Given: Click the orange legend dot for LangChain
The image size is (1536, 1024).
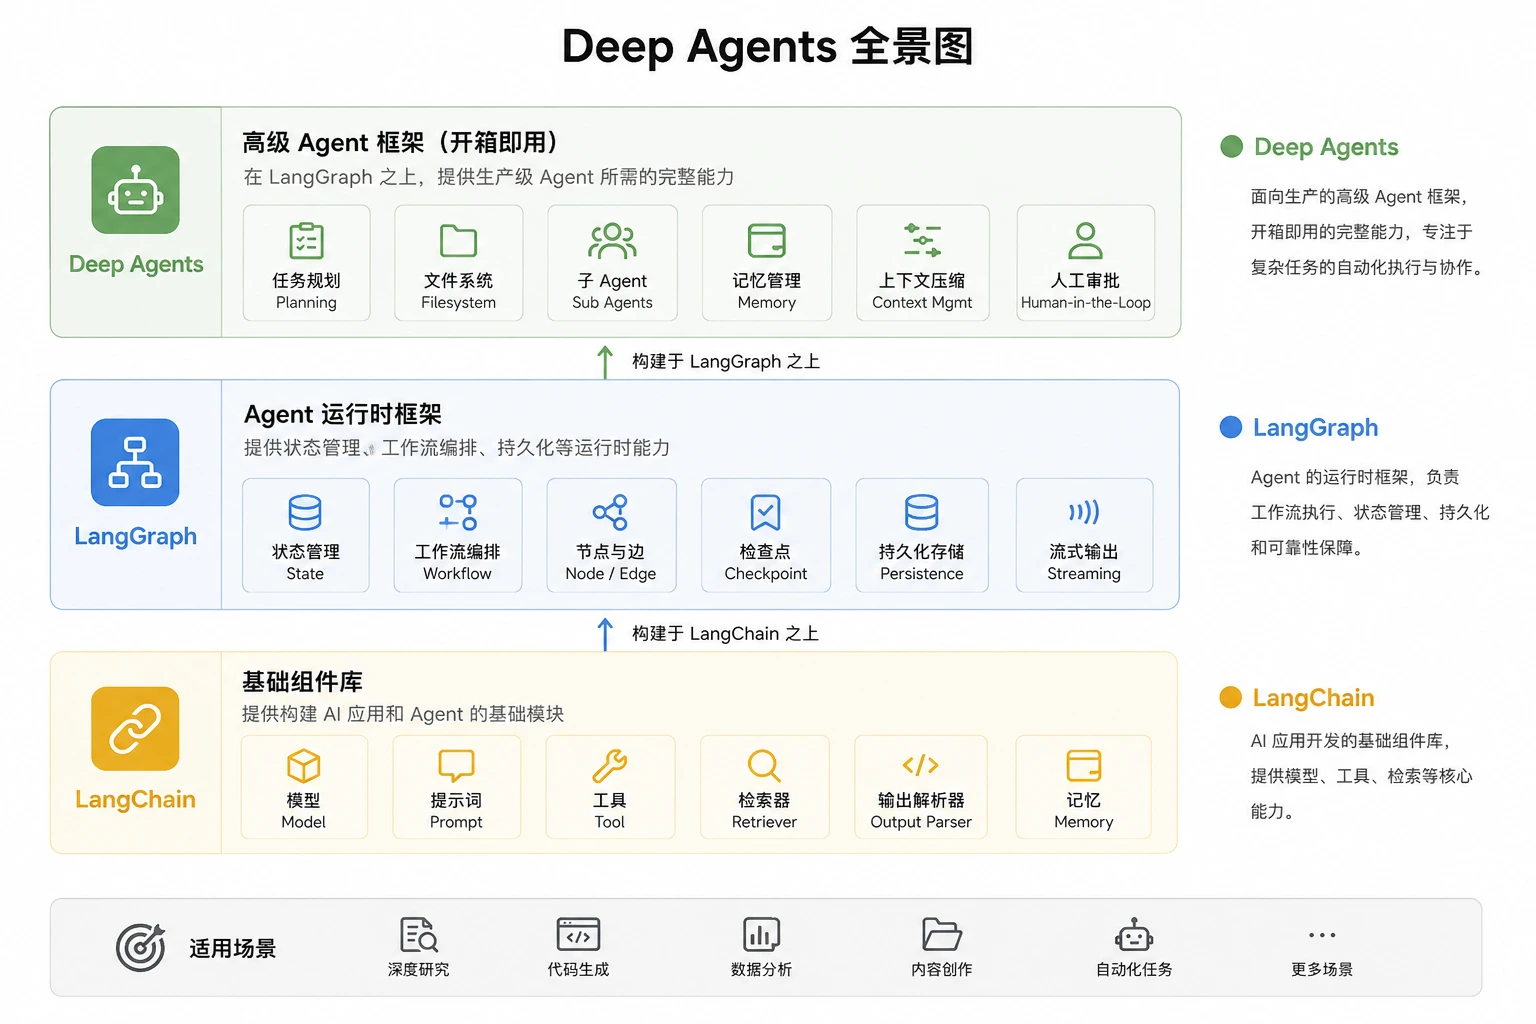Looking at the screenshot, I should point(1231,697).
